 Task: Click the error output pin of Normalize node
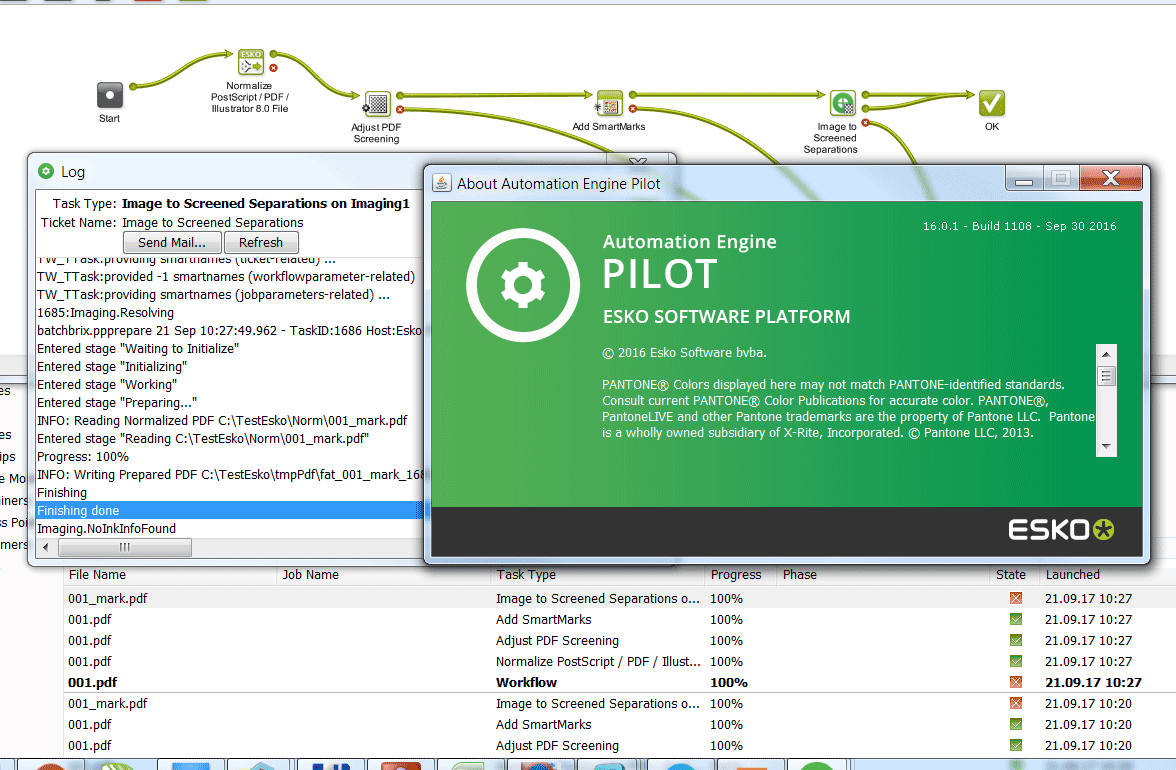tap(274, 68)
